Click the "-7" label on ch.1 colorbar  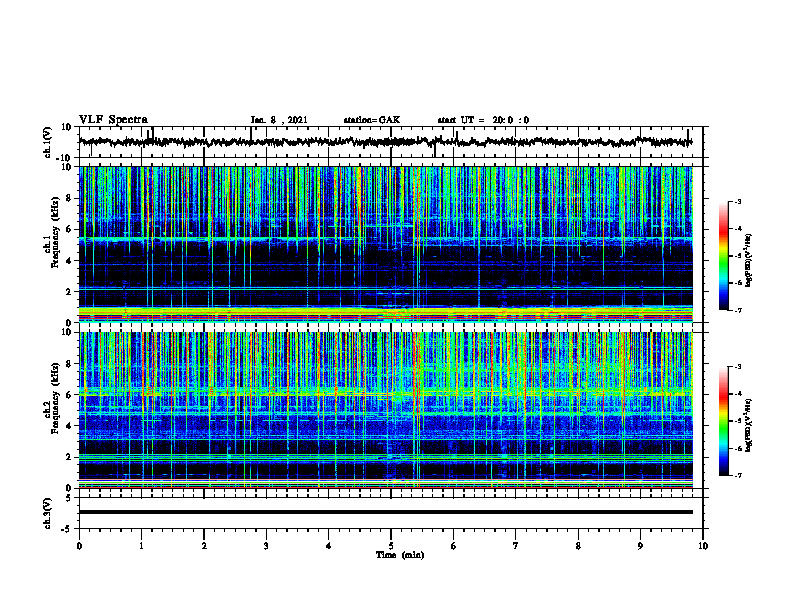[738, 310]
